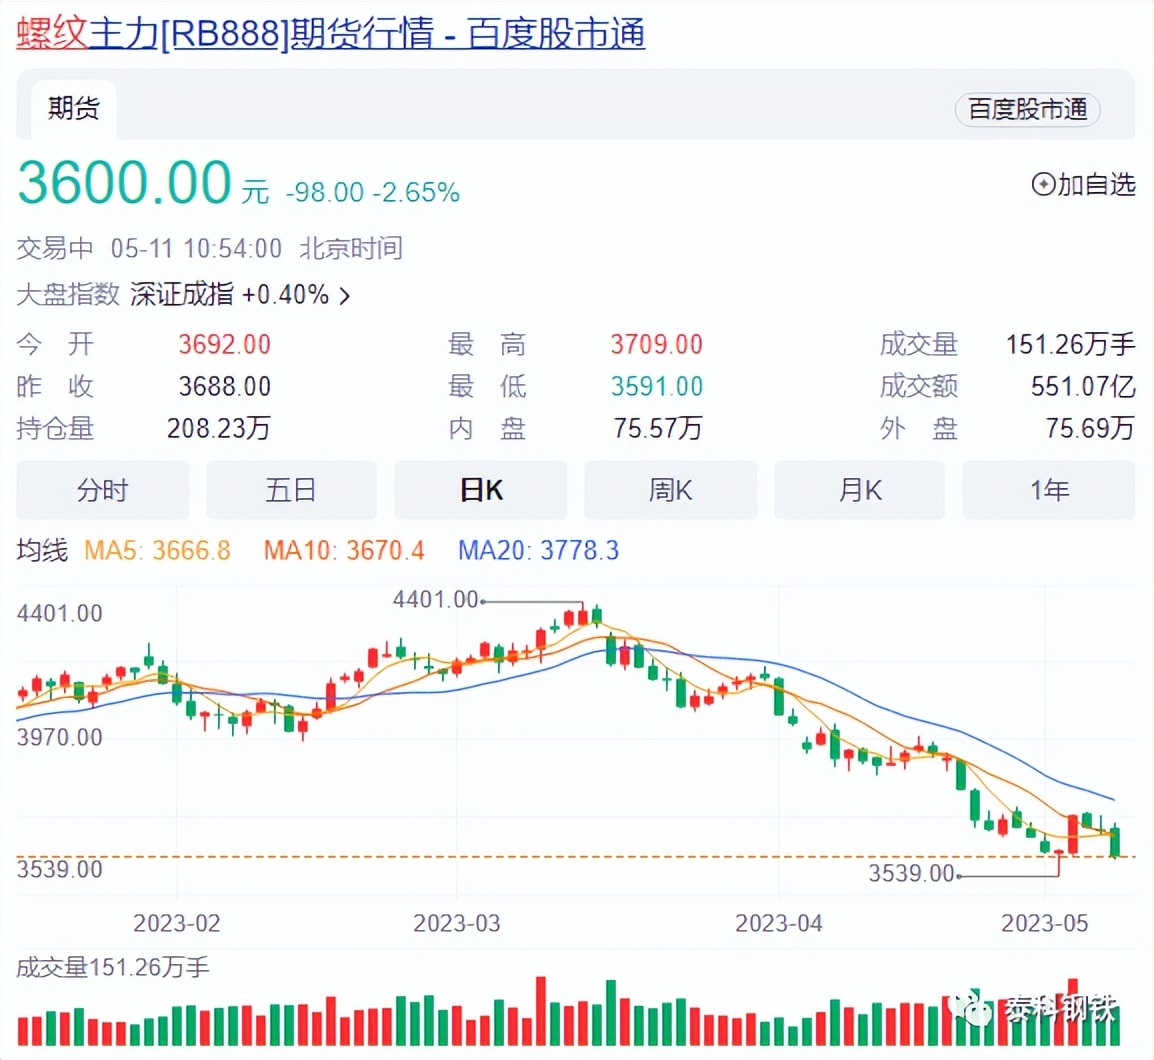Select the 1年 chart view
This screenshot has width=1154, height=1060.
click(x=1049, y=490)
